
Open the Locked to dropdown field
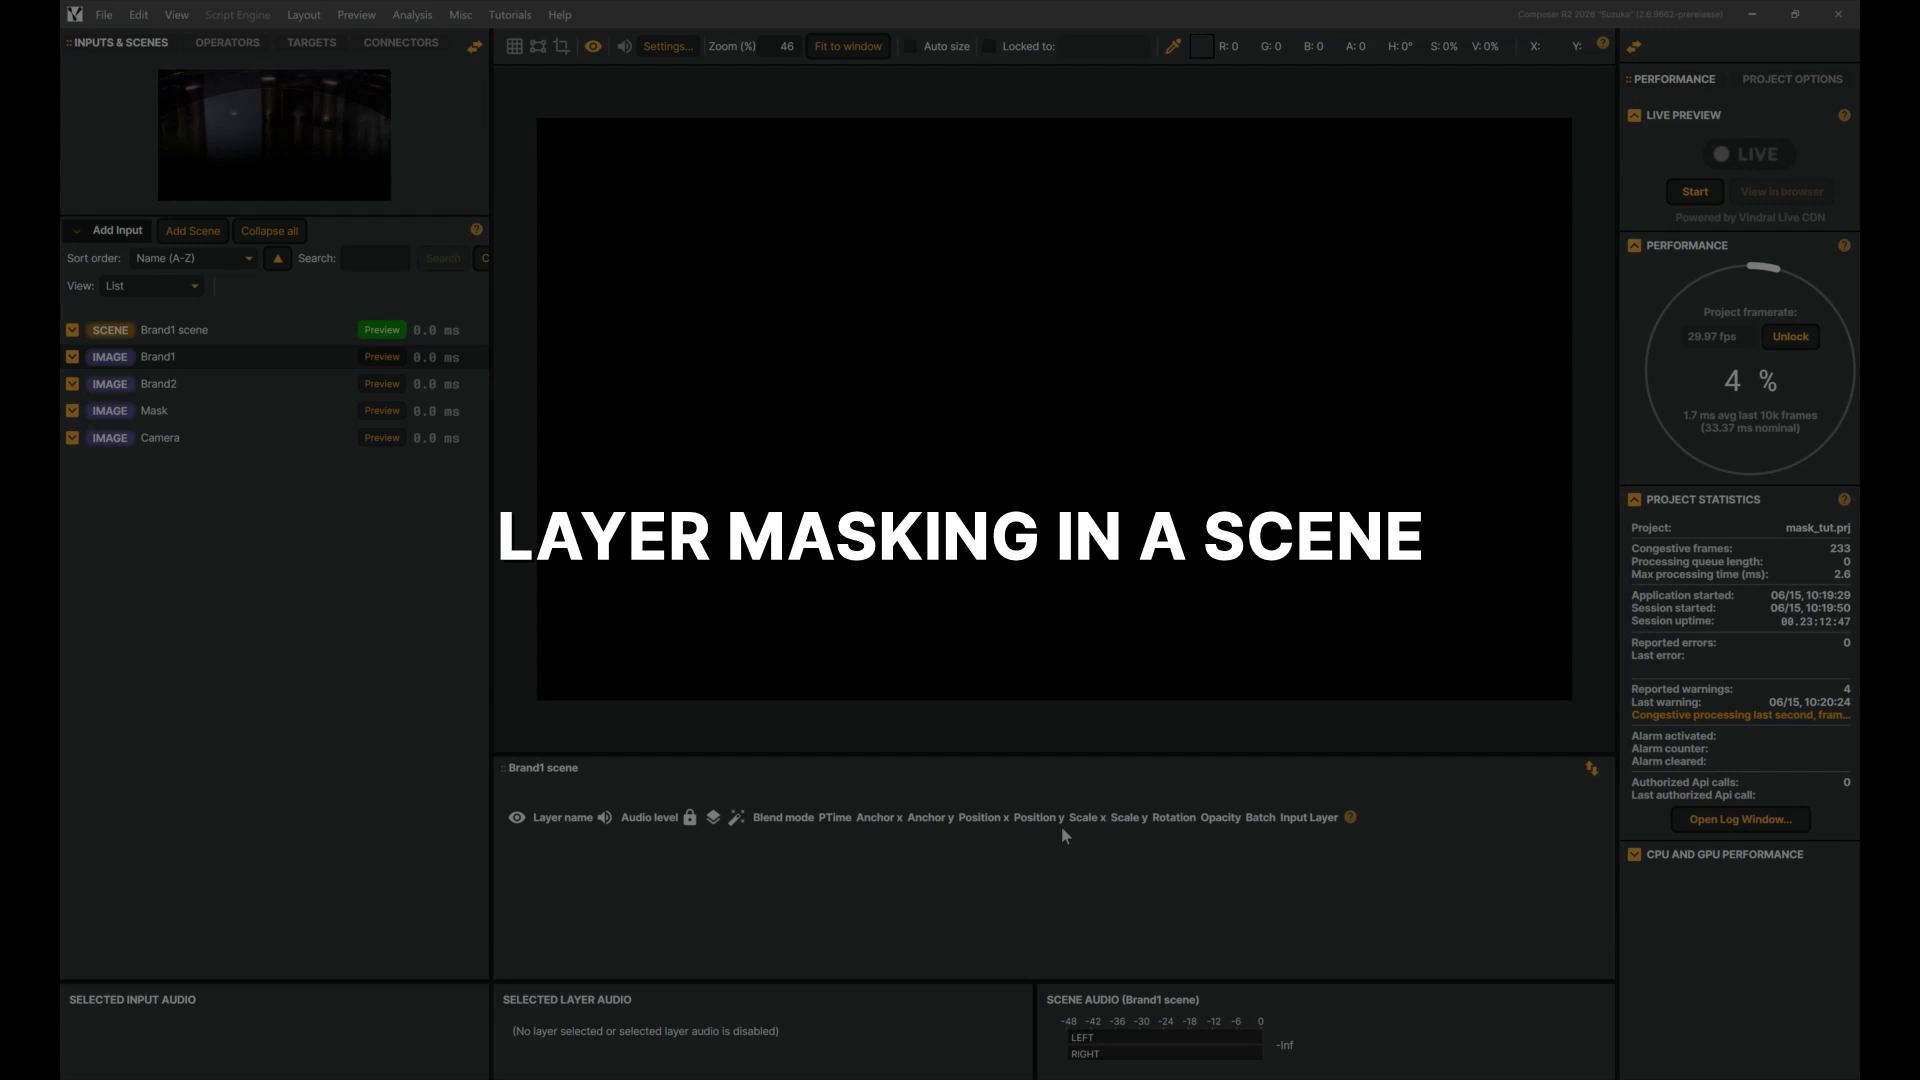pos(1105,46)
